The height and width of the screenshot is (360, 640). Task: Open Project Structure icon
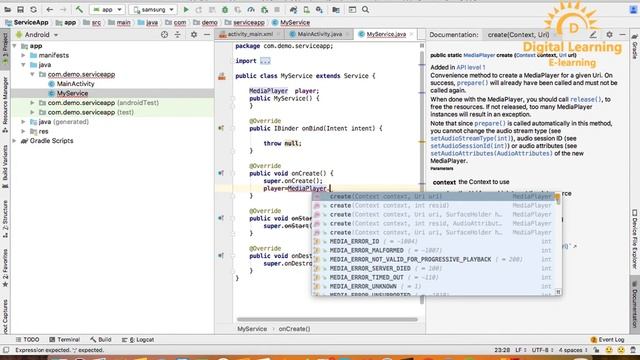coord(336,9)
